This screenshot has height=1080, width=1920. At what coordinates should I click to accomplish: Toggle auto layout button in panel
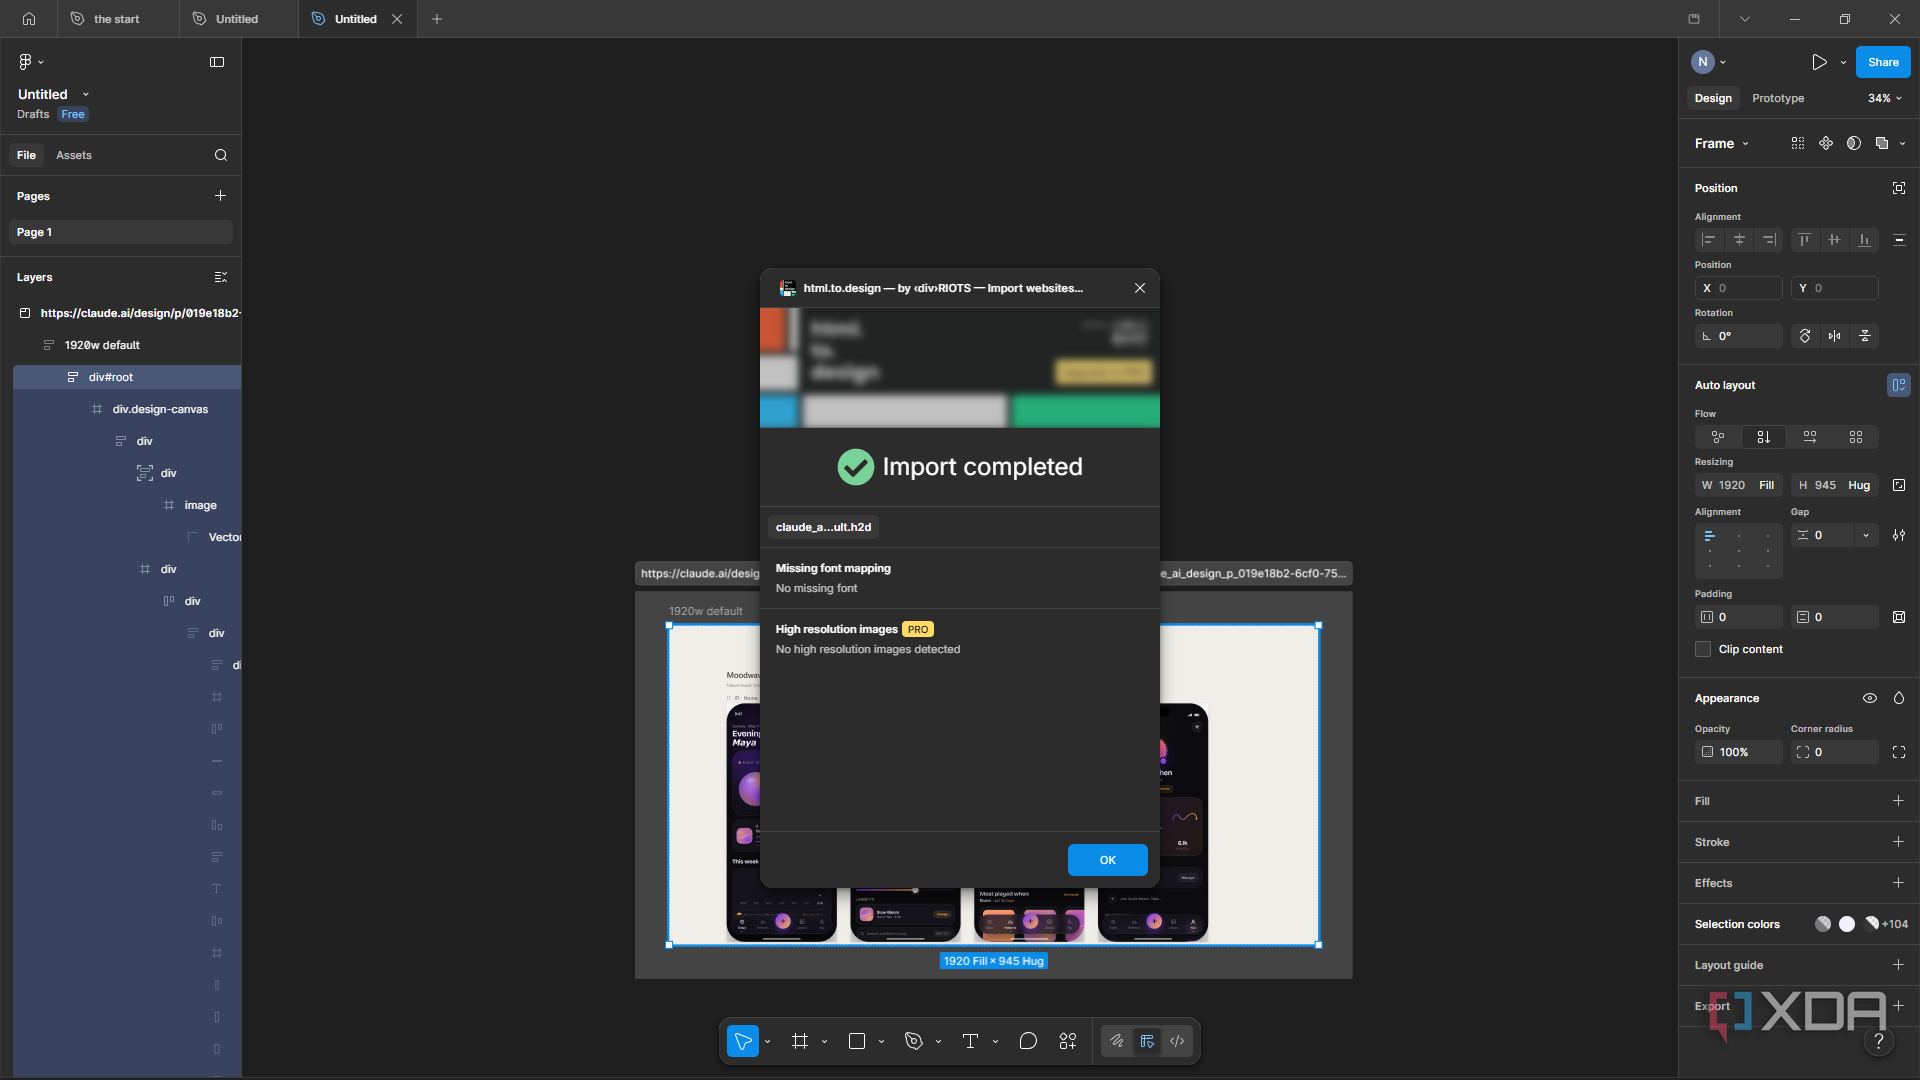1898,385
